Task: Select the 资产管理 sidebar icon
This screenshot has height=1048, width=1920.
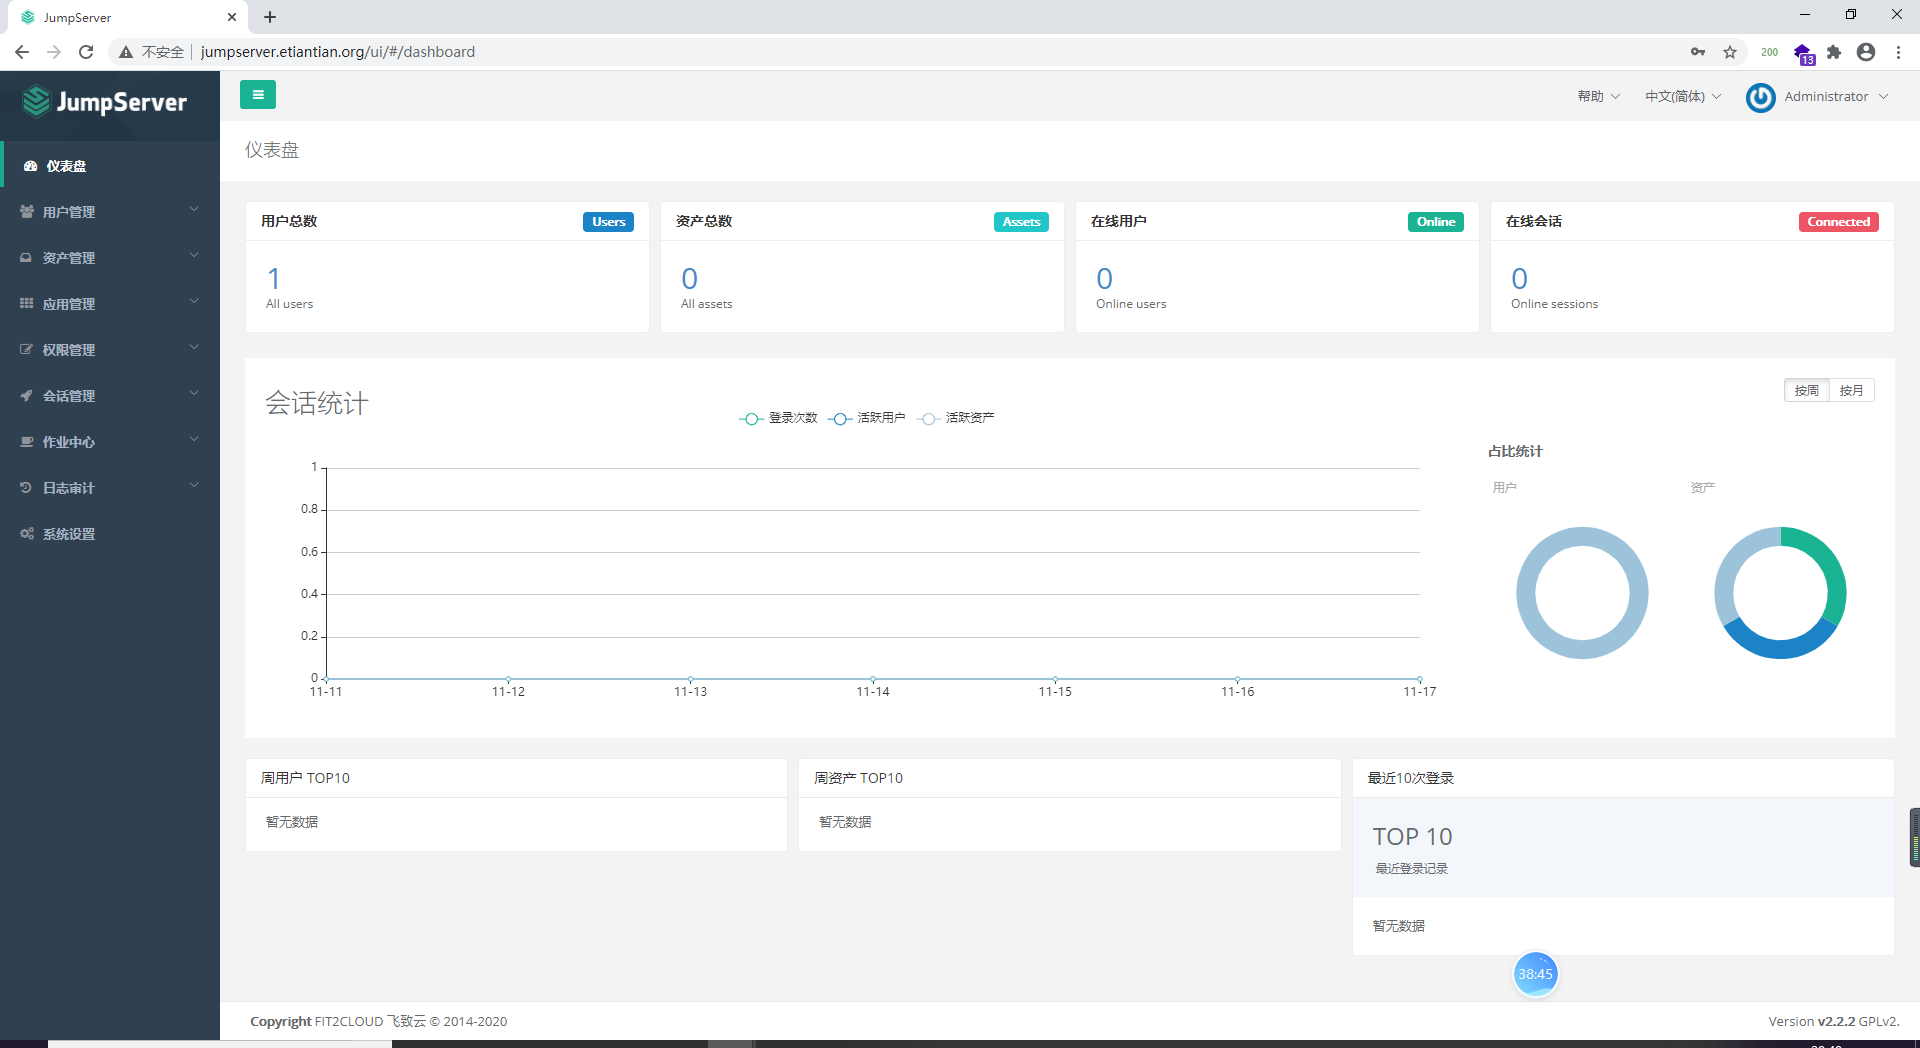Action: pos(26,257)
